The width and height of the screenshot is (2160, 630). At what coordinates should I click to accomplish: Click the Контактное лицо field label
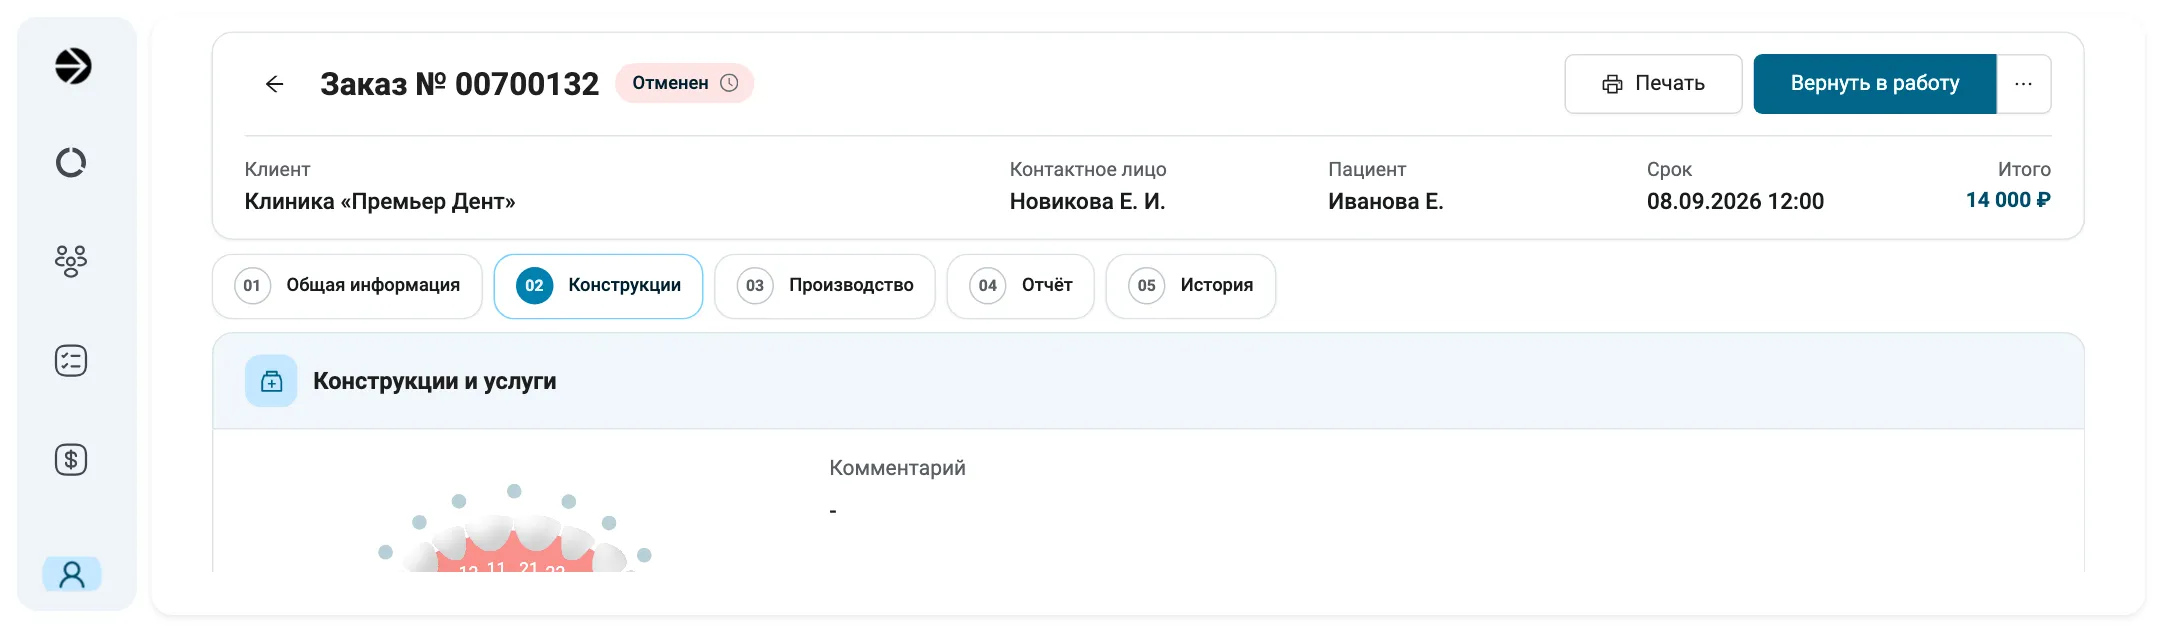point(1088,169)
